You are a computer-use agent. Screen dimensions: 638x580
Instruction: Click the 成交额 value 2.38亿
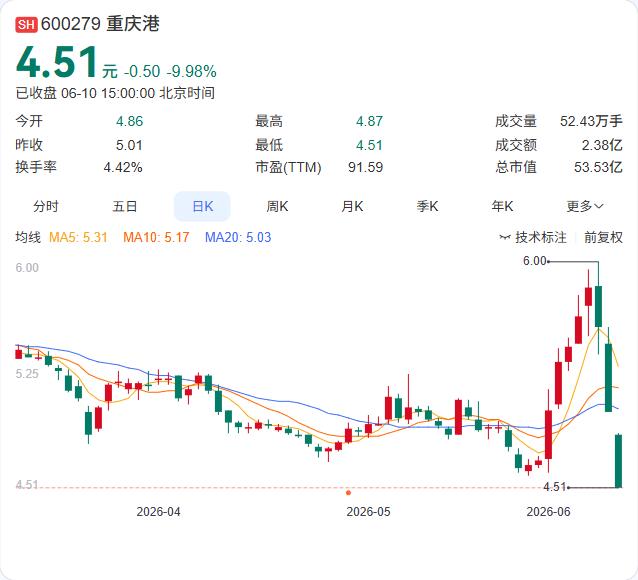click(x=602, y=145)
